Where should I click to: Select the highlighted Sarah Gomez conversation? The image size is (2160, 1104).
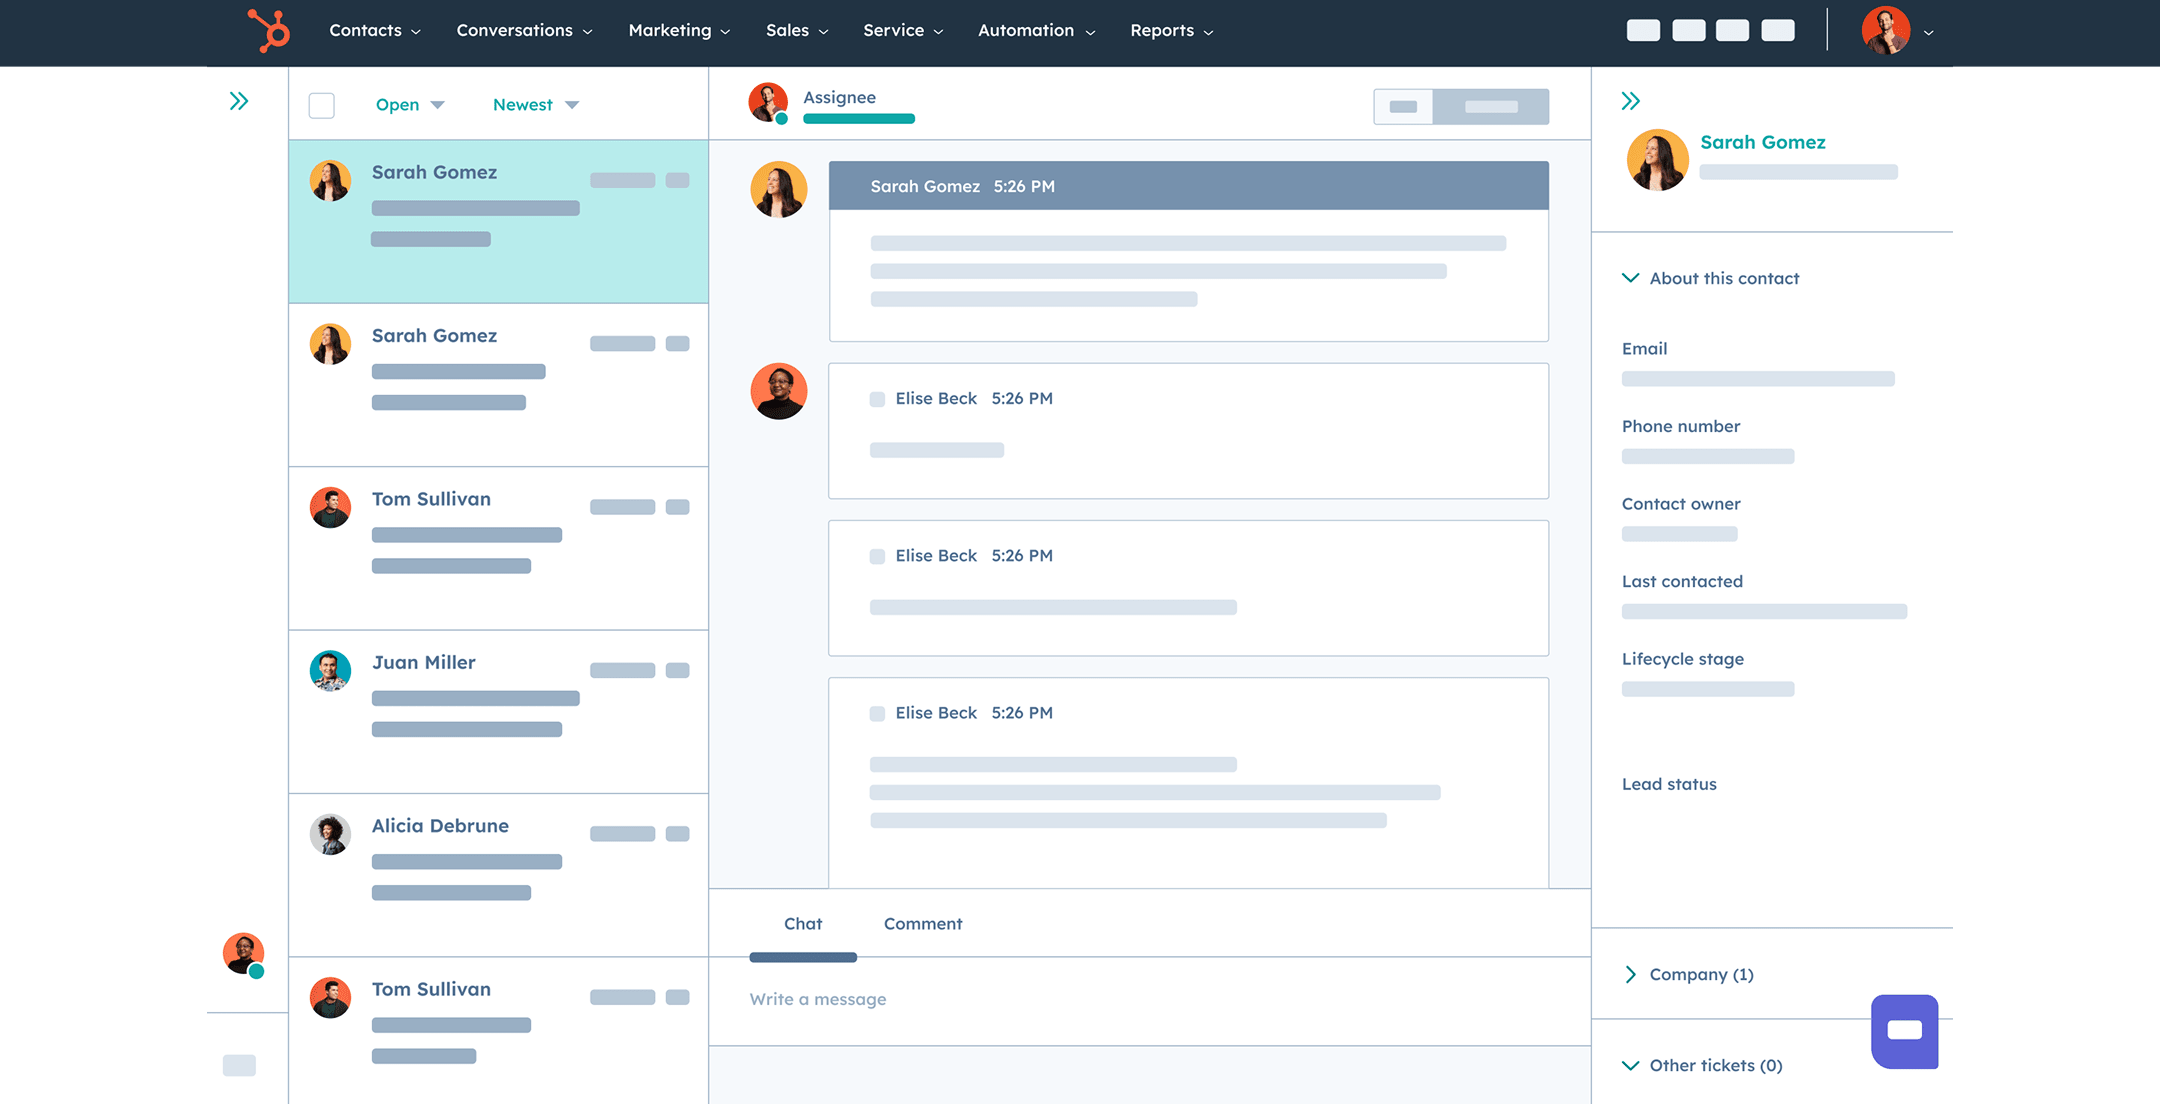pos(498,221)
